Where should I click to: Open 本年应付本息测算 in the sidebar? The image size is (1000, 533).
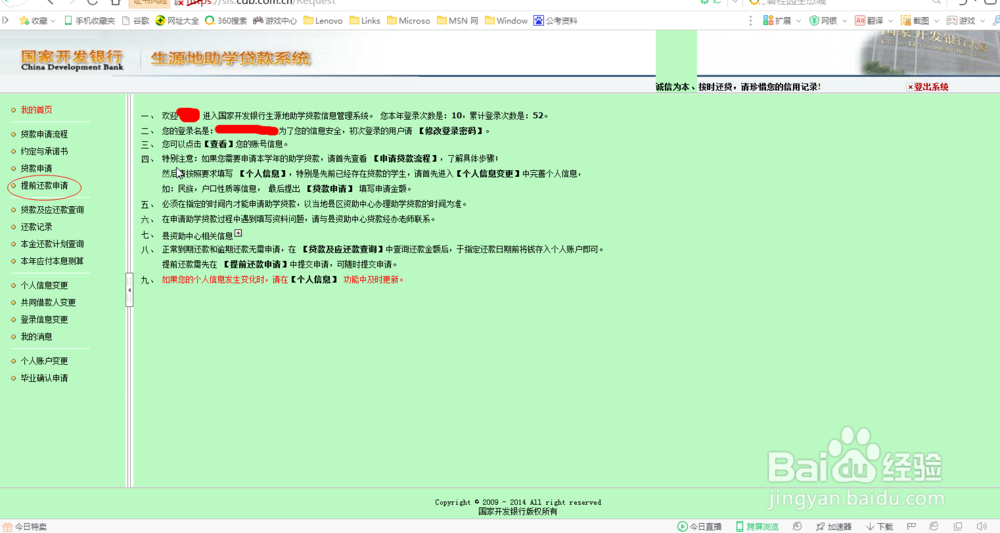pyautogui.click(x=52, y=261)
